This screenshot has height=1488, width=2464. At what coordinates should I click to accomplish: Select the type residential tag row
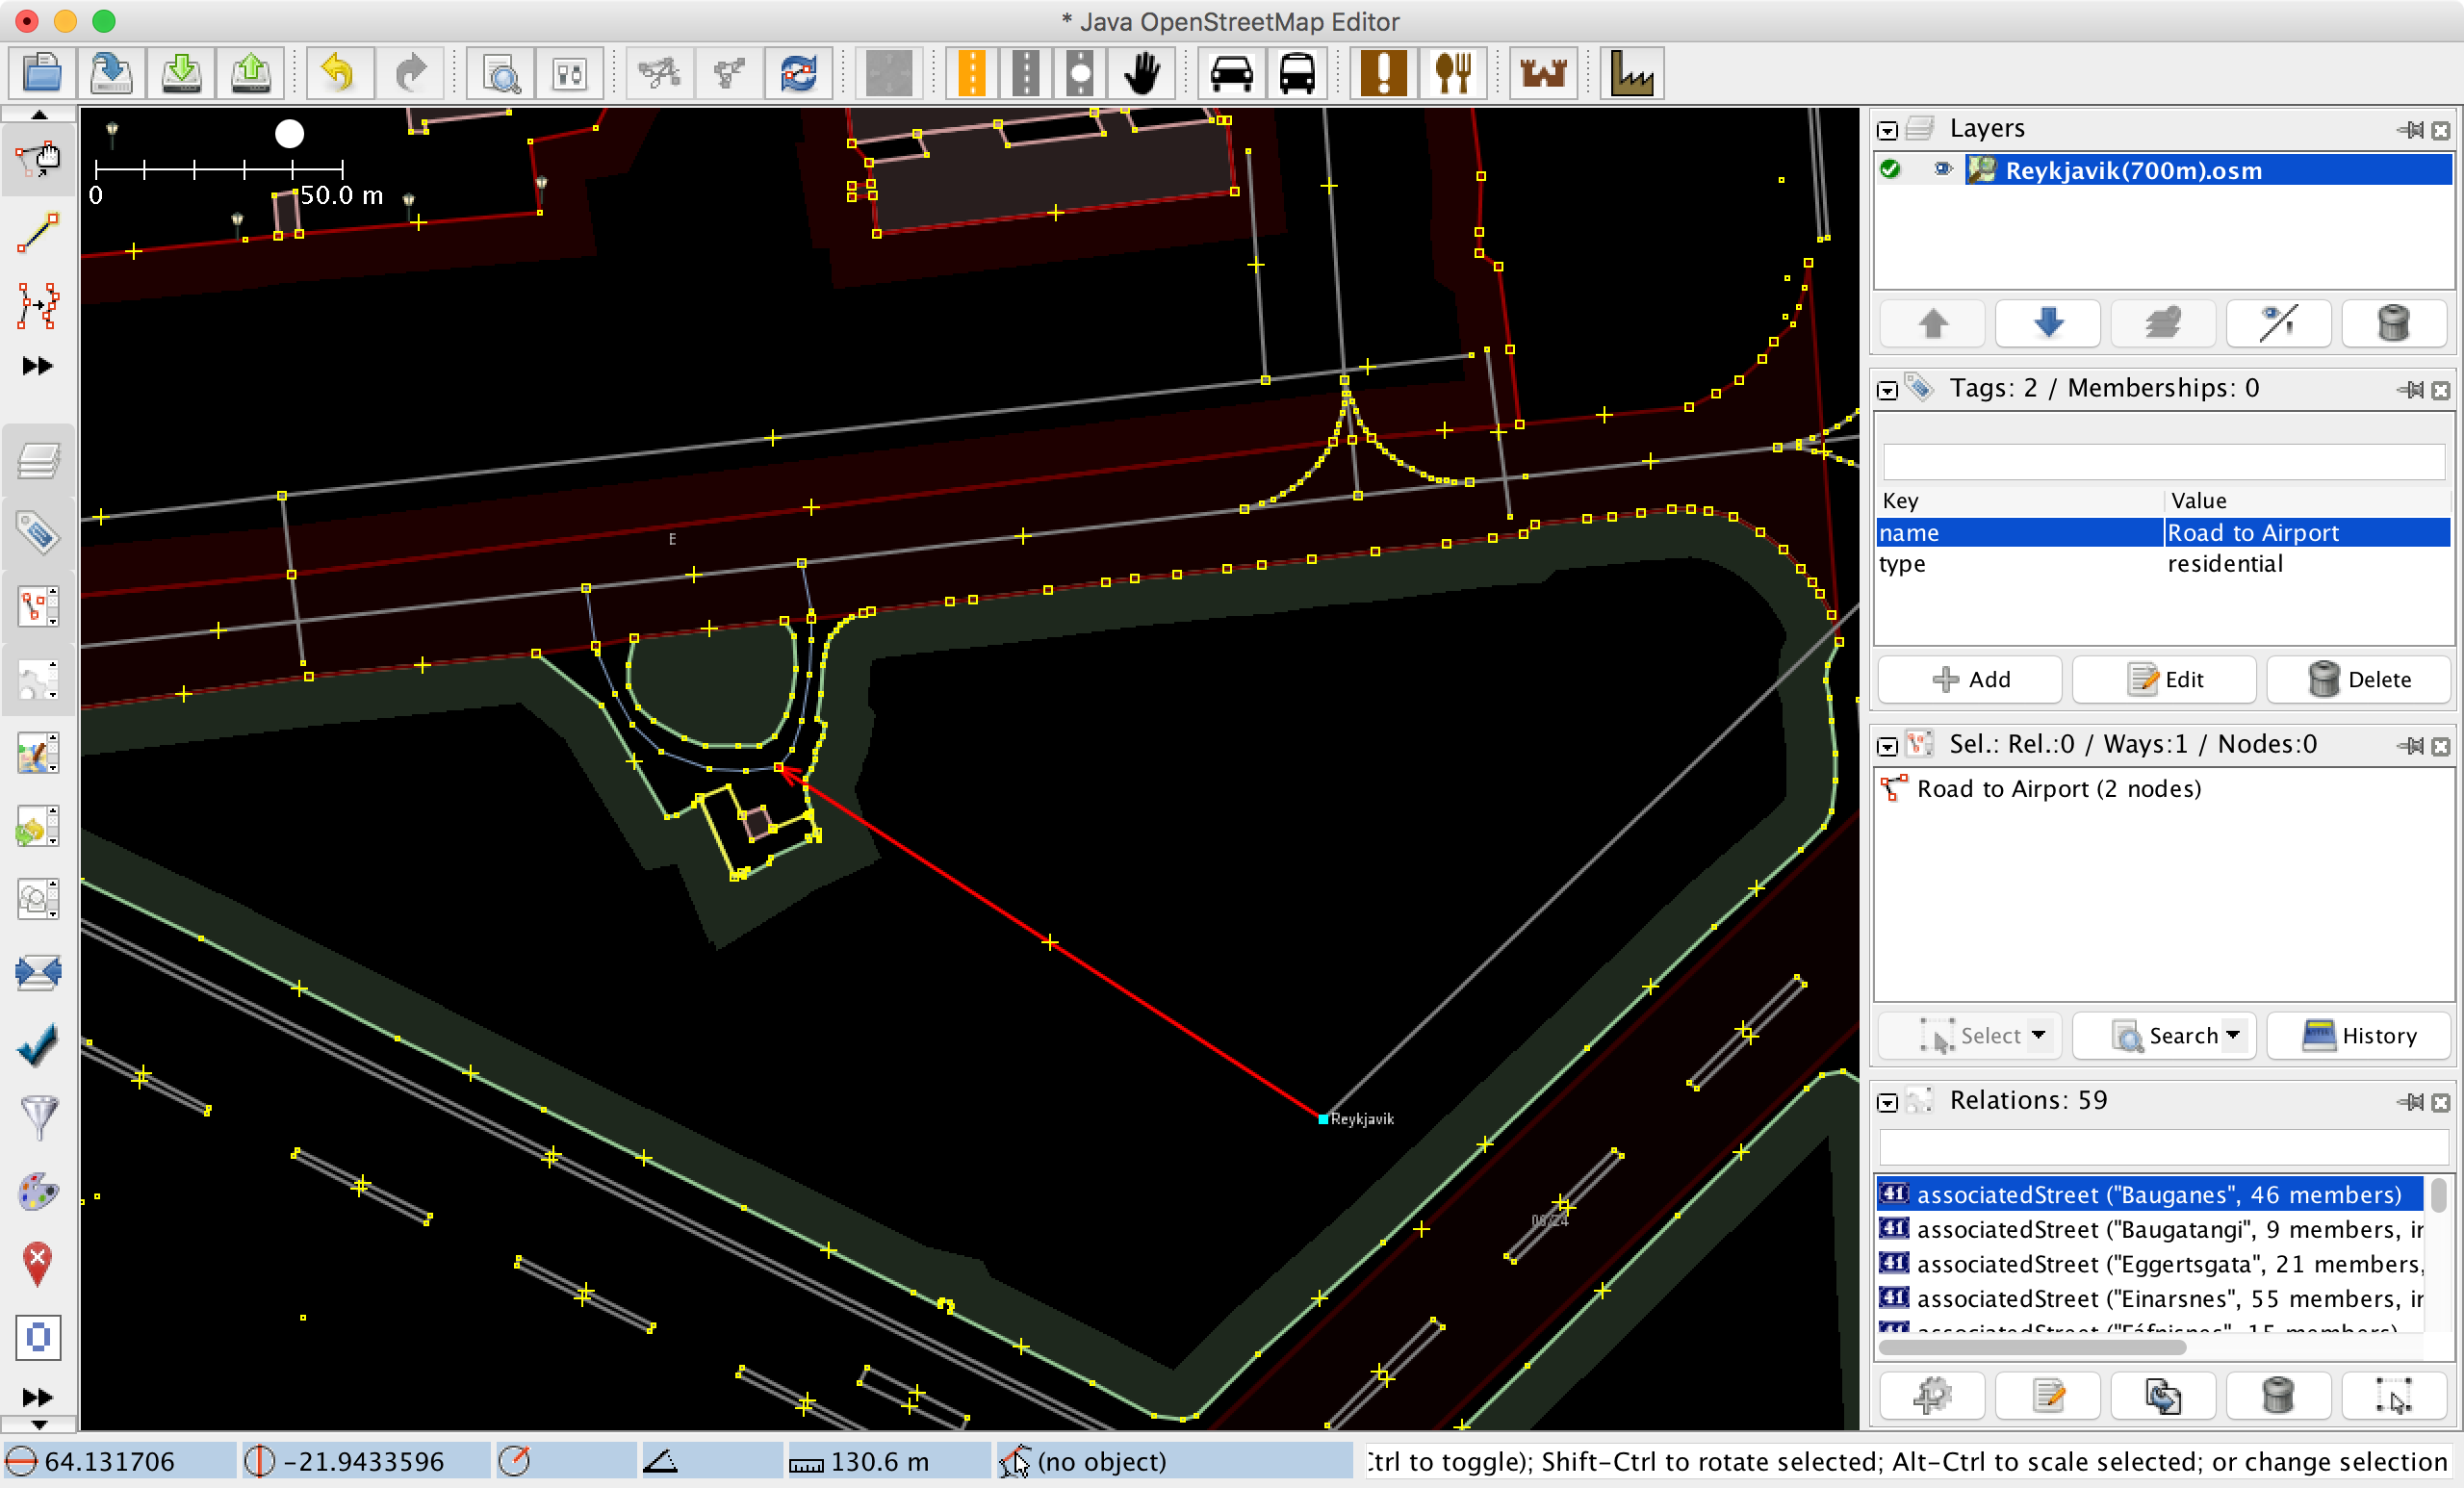pyautogui.click(x=2164, y=563)
